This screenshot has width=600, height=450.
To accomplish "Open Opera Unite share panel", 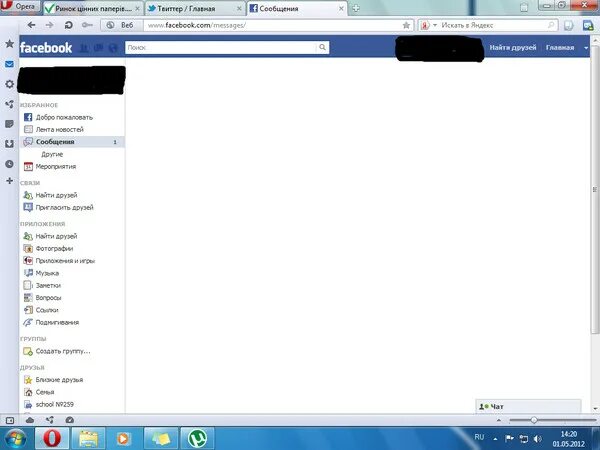I will point(10,104).
